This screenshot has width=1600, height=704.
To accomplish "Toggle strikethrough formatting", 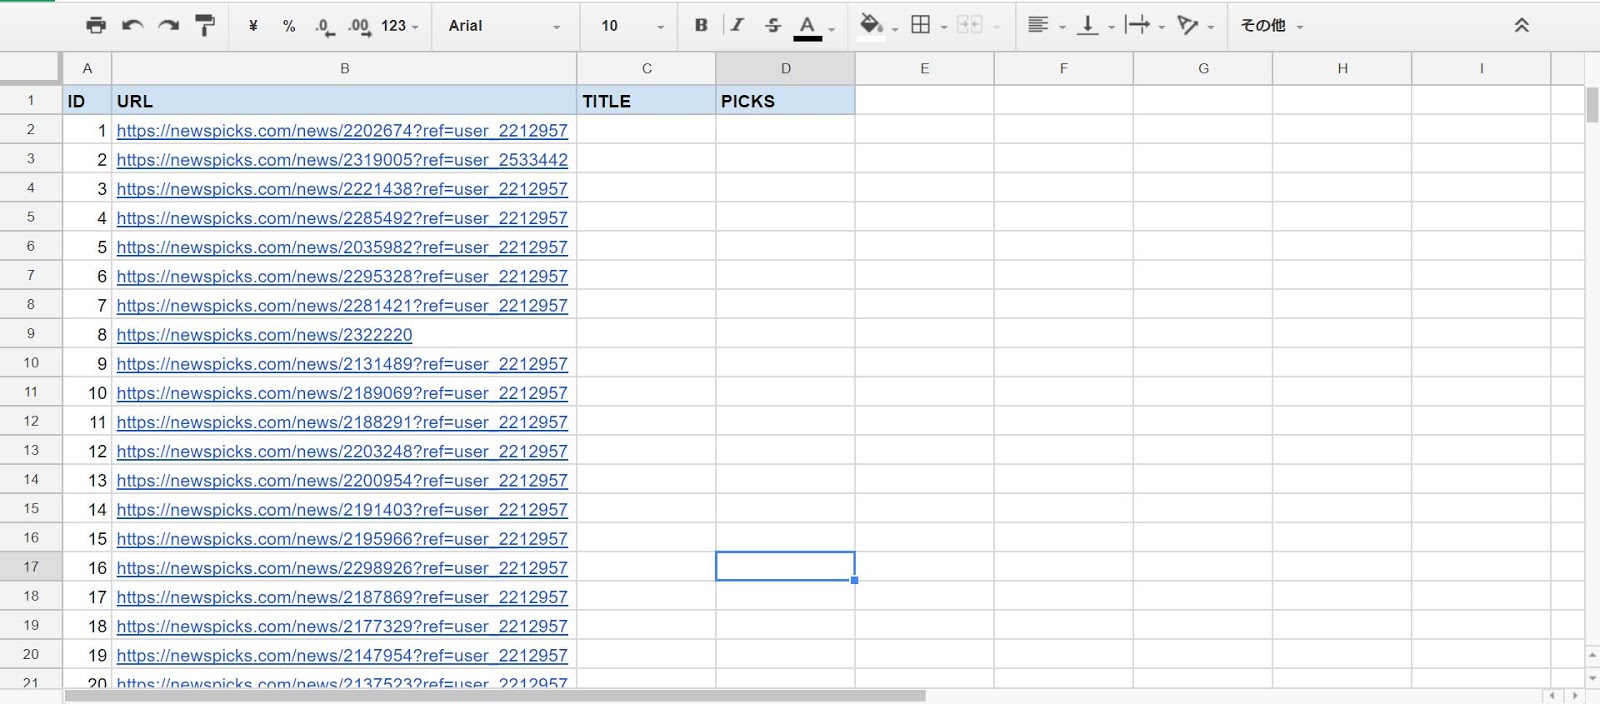I will click(x=772, y=25).
